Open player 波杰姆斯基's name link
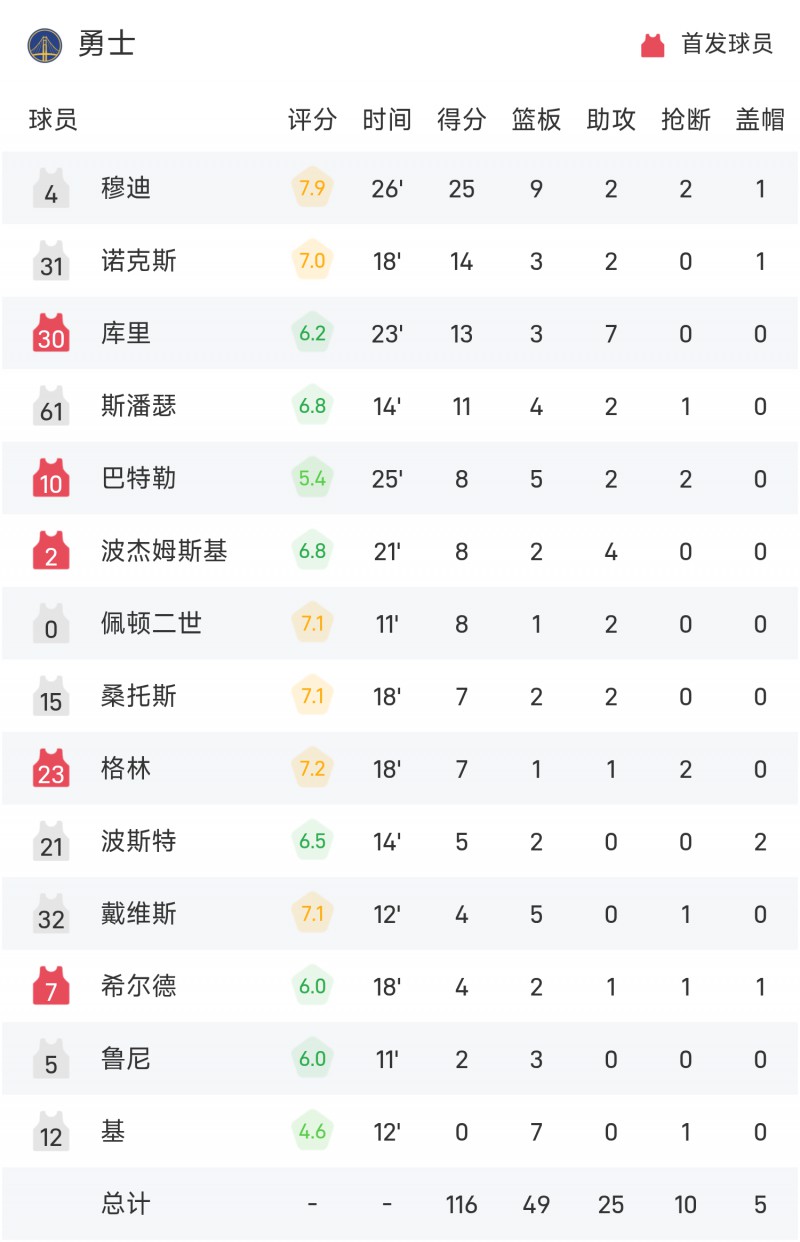Screen dimensions: 800x1242 164,550
